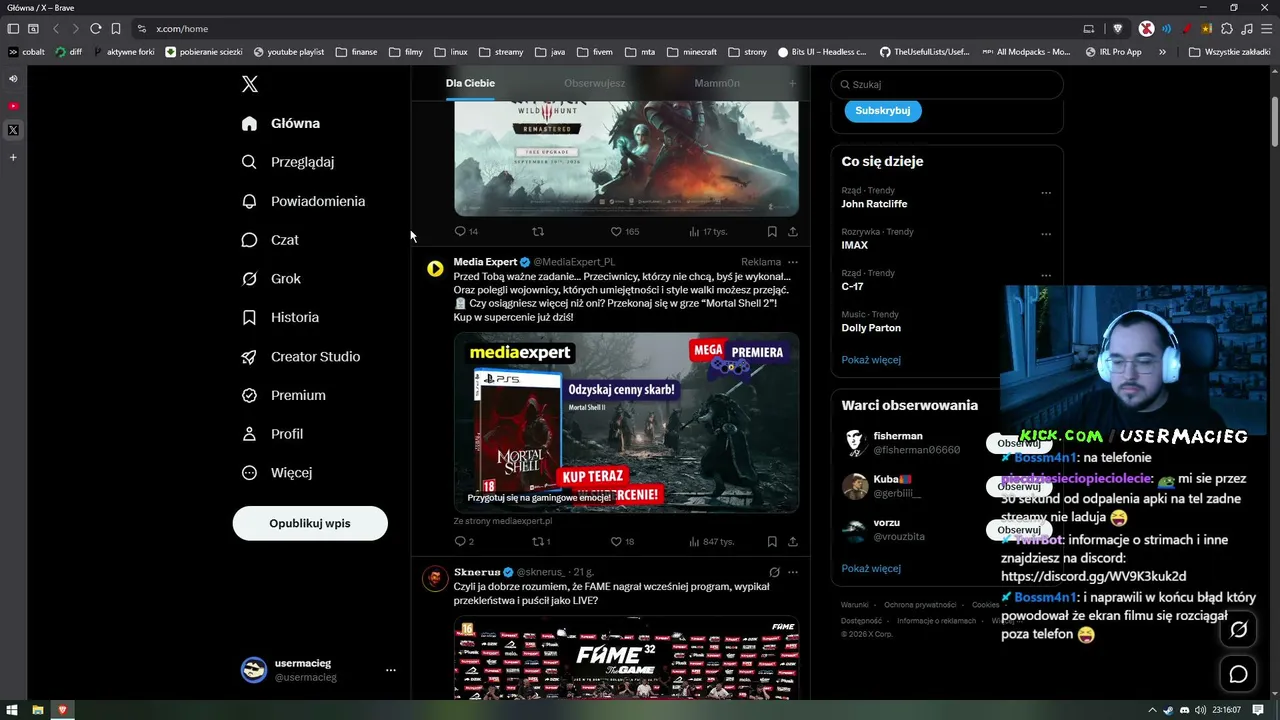Image resolution: width=1280 pixels, height=720 pixels.
Task: Reply to the Media Expert ad post
Action: (464, 541)
